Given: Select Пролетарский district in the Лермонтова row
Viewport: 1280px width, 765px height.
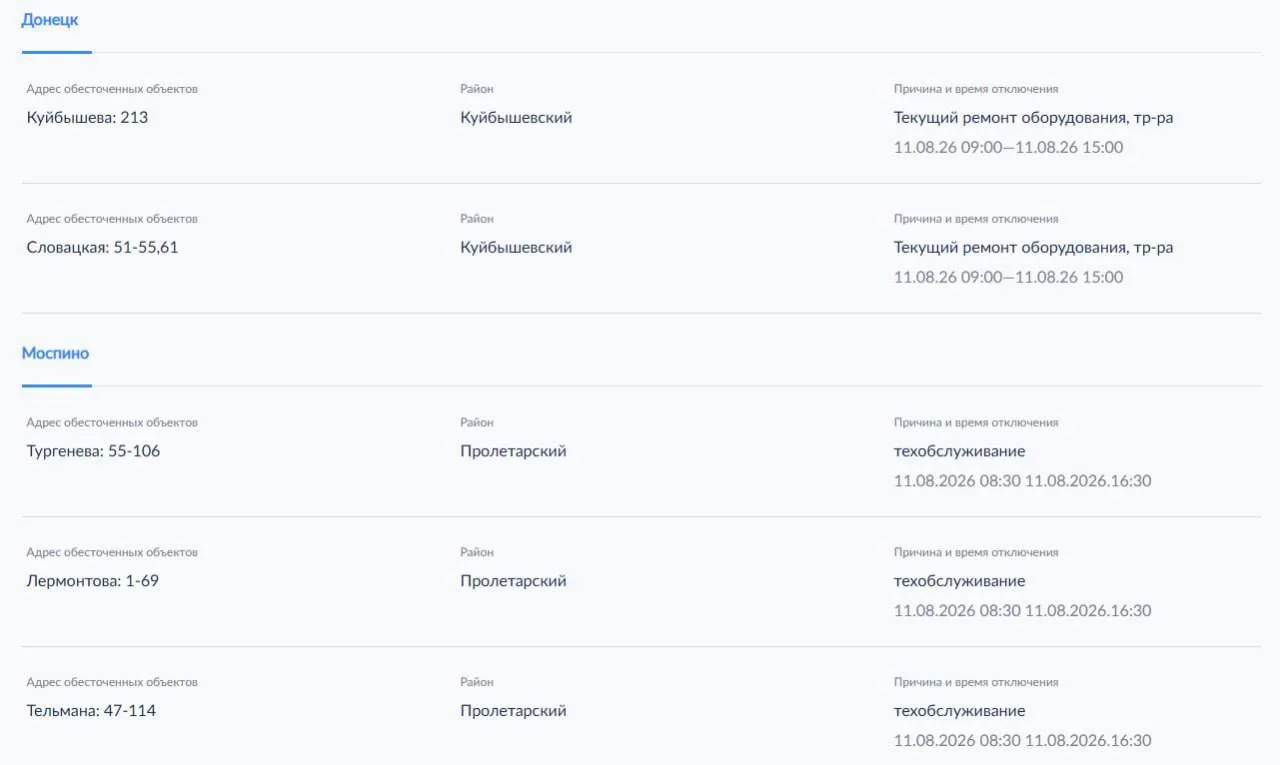Looking at the screenshot, I should [x=513, y=581].
